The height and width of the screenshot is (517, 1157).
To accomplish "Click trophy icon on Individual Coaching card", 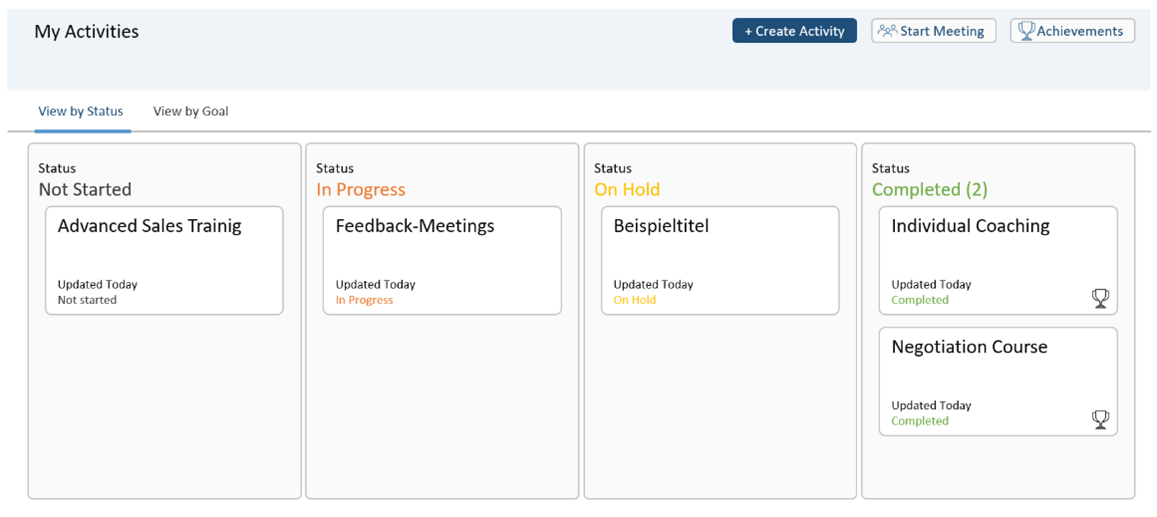I will (1100, 298).
